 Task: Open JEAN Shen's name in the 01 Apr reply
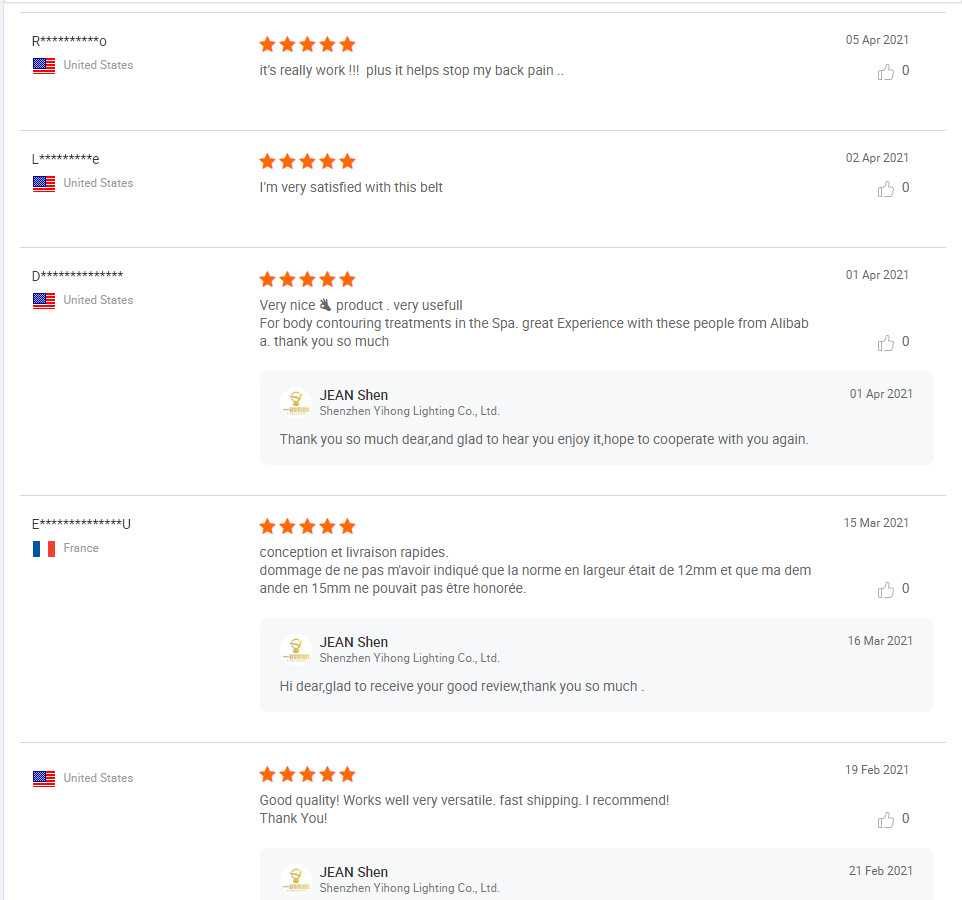click(x=353, y=395)
